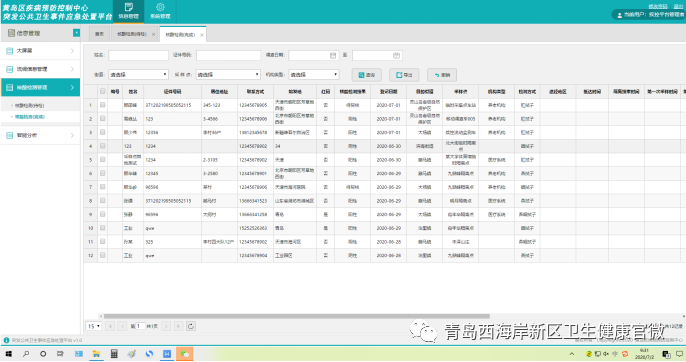The width and height of the screenshot is (686, 362).
Task: Click the undo-arrow button beside 导出
Action: [442, 75]
